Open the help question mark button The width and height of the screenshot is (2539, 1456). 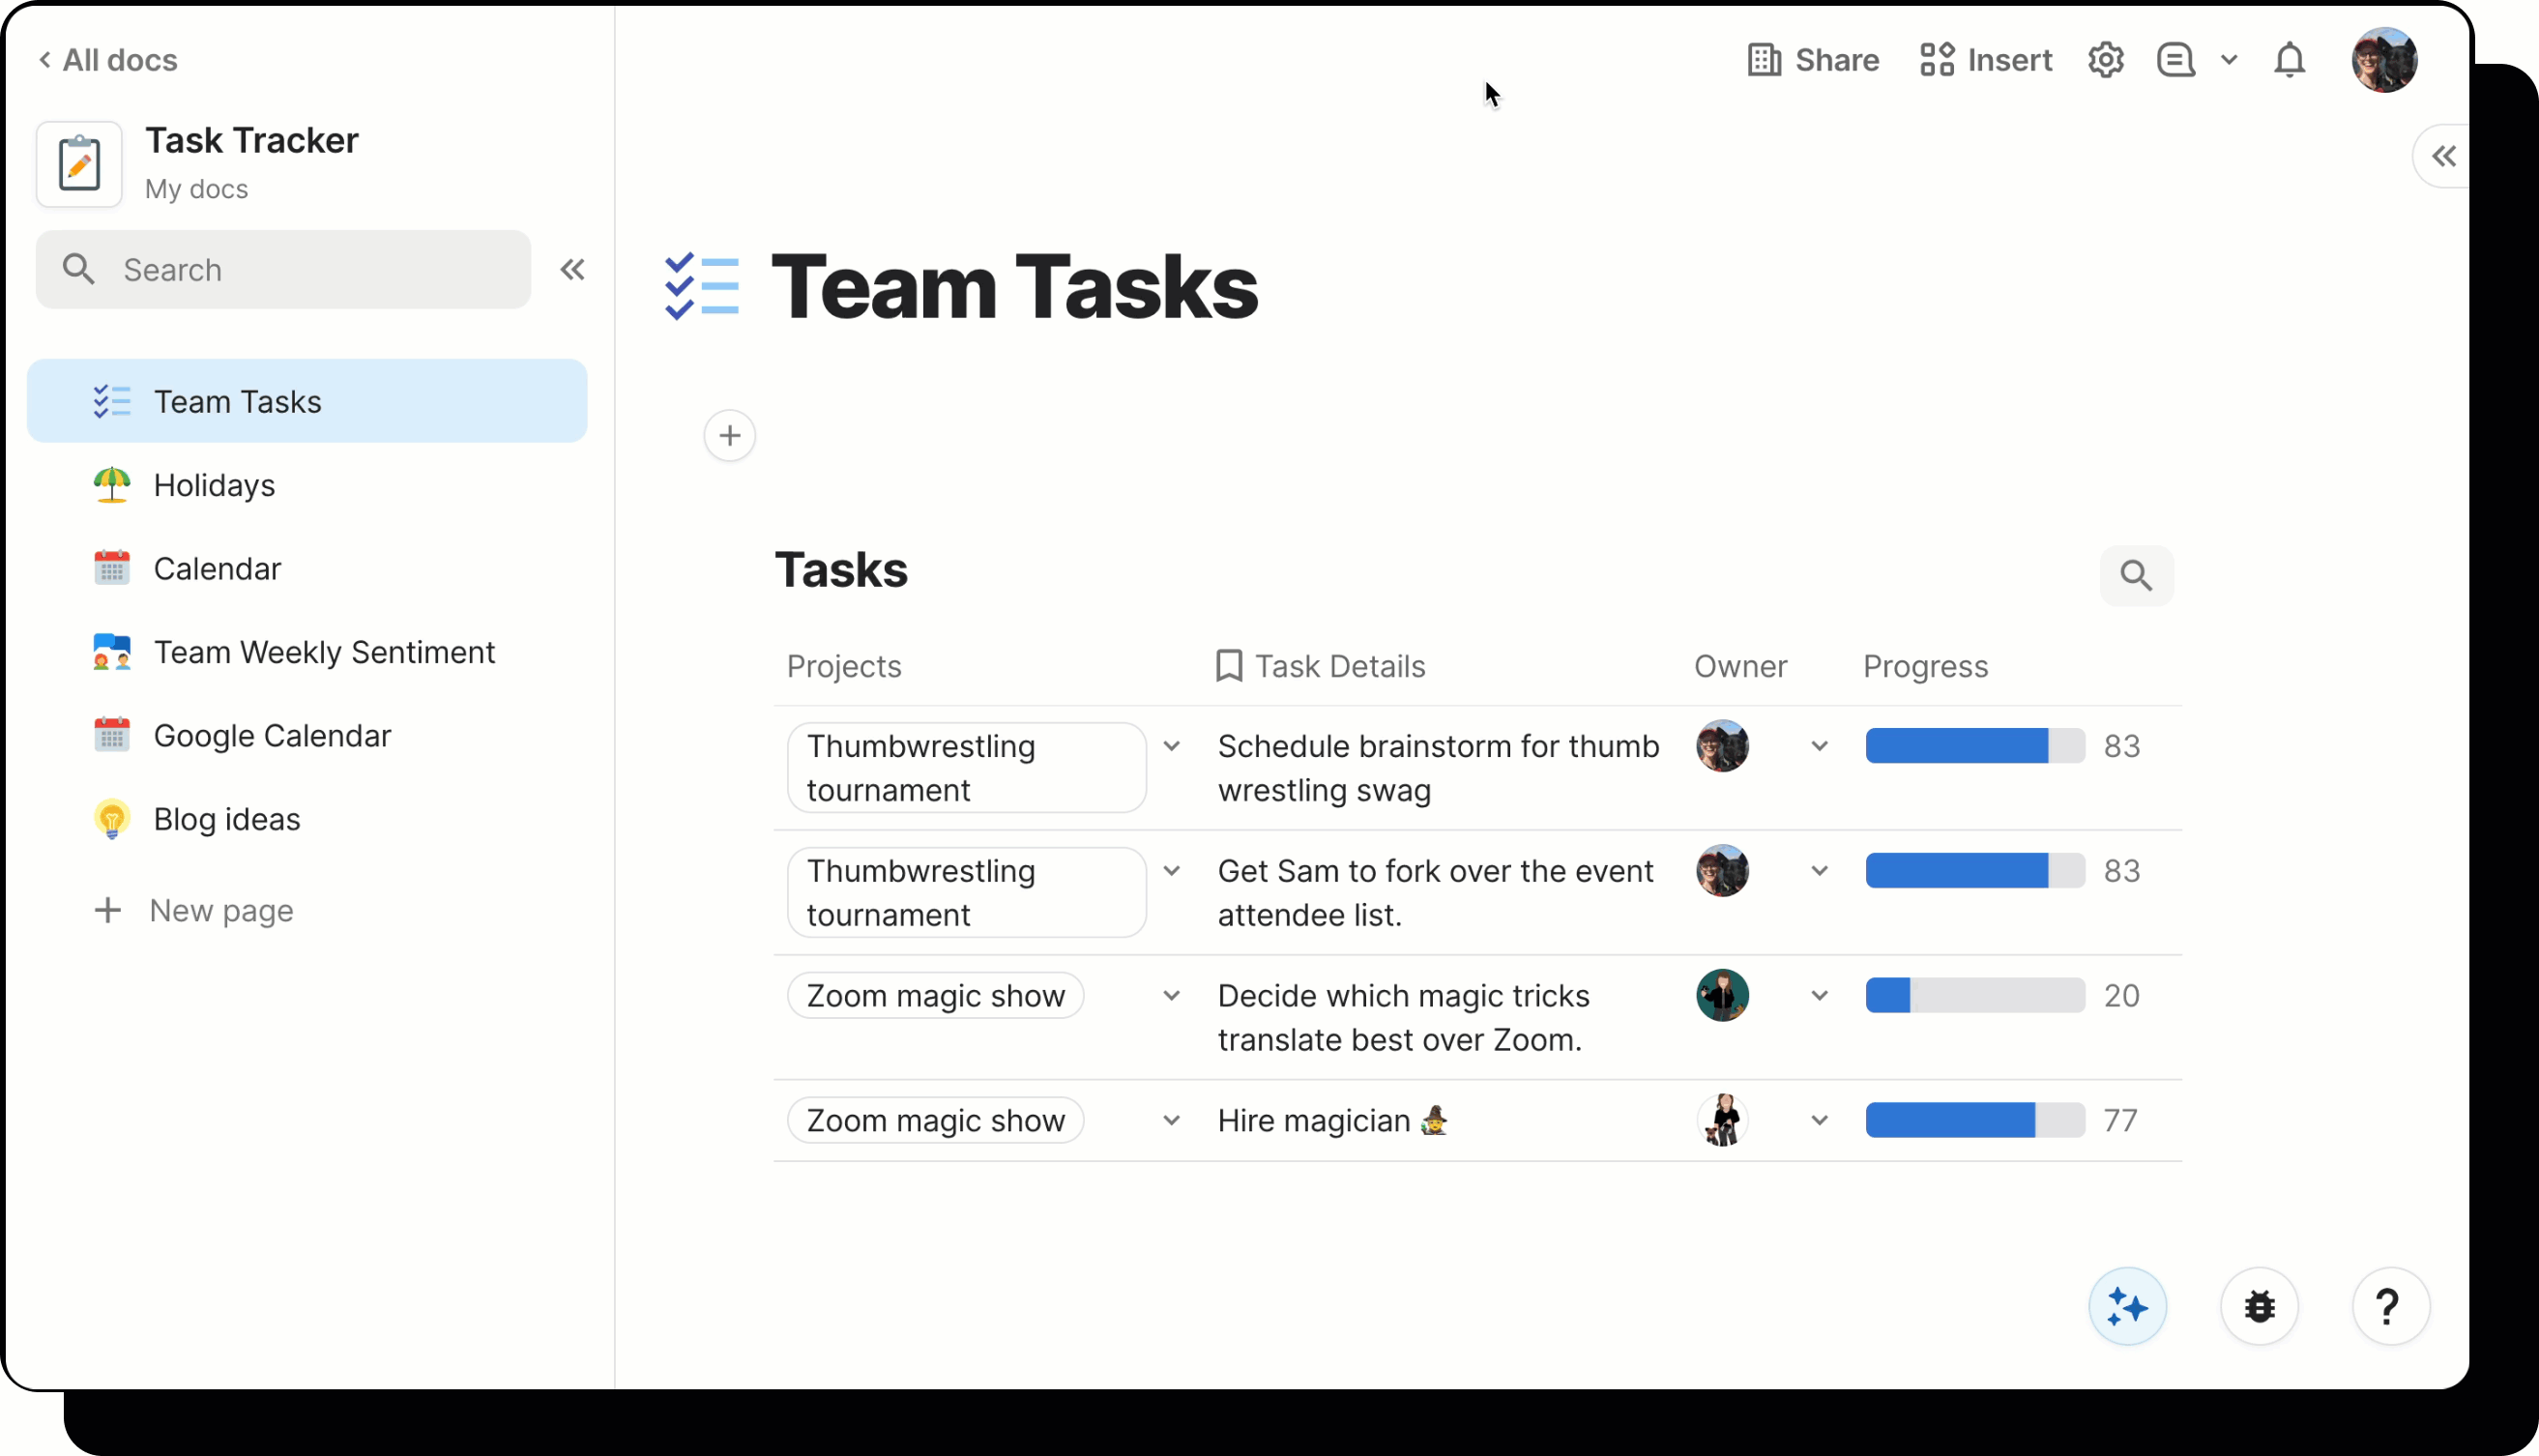pos(2389,1306)
